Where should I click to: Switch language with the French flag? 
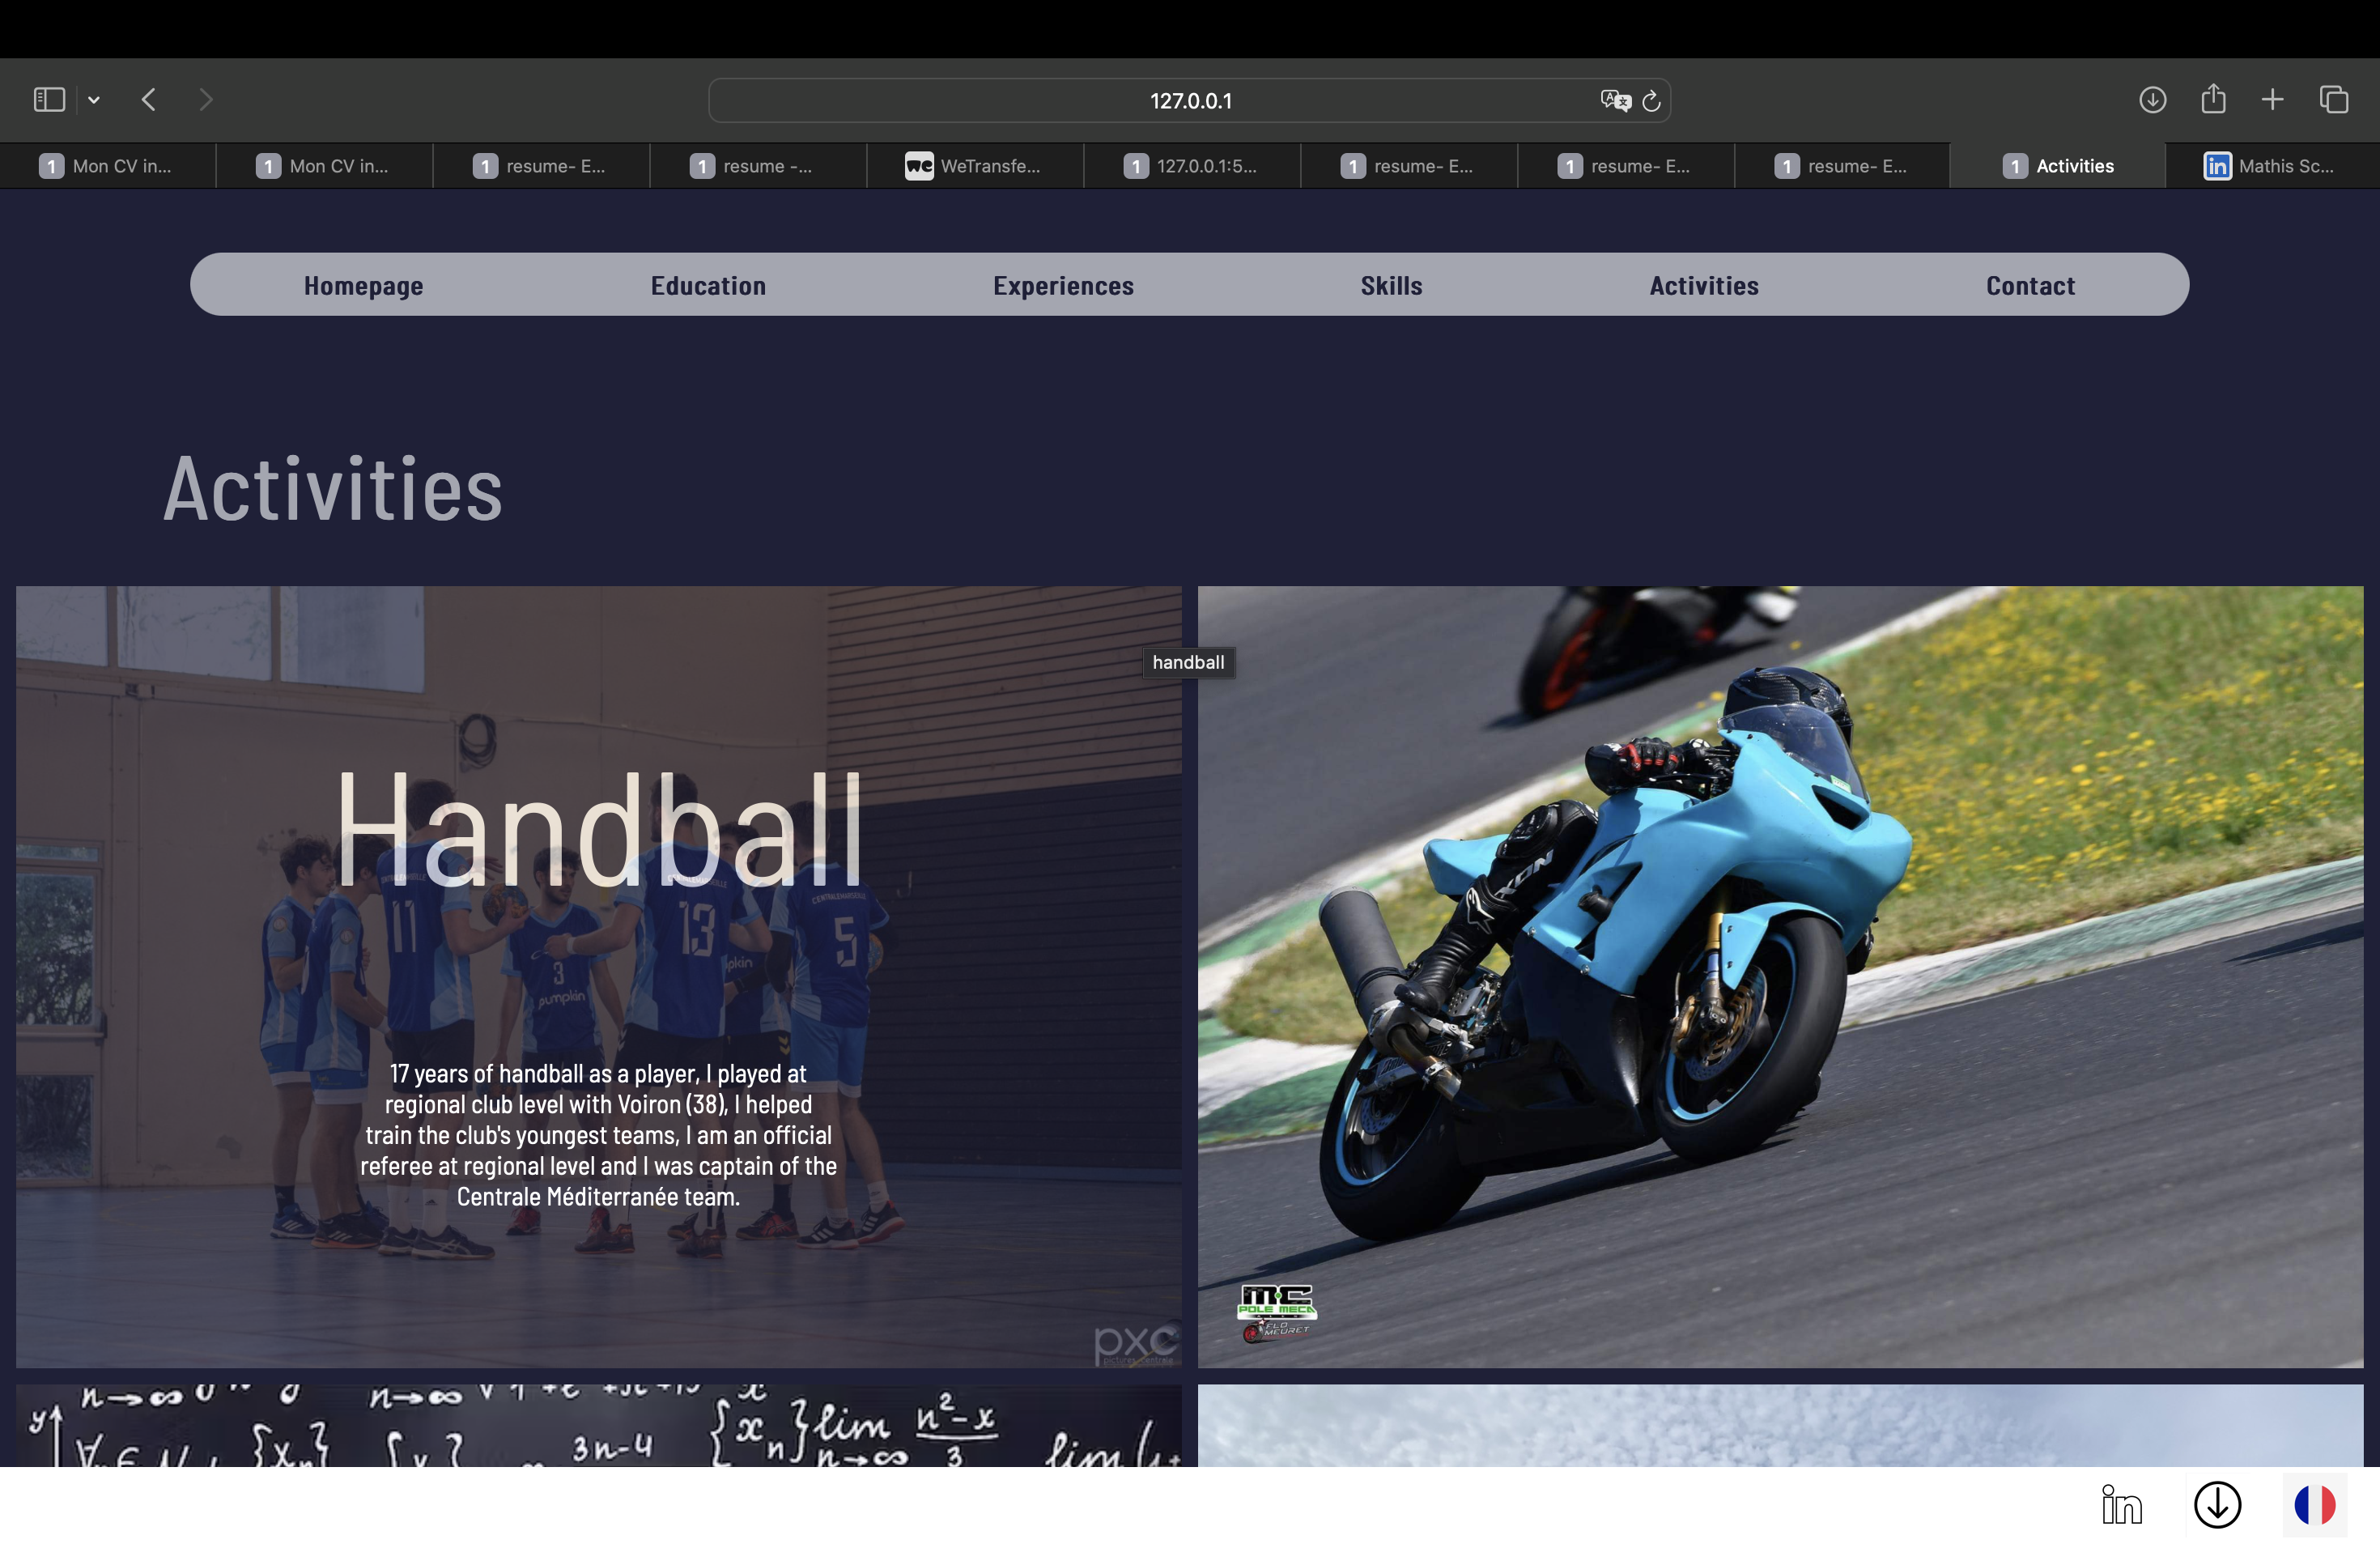[x=2314, y=1505]
